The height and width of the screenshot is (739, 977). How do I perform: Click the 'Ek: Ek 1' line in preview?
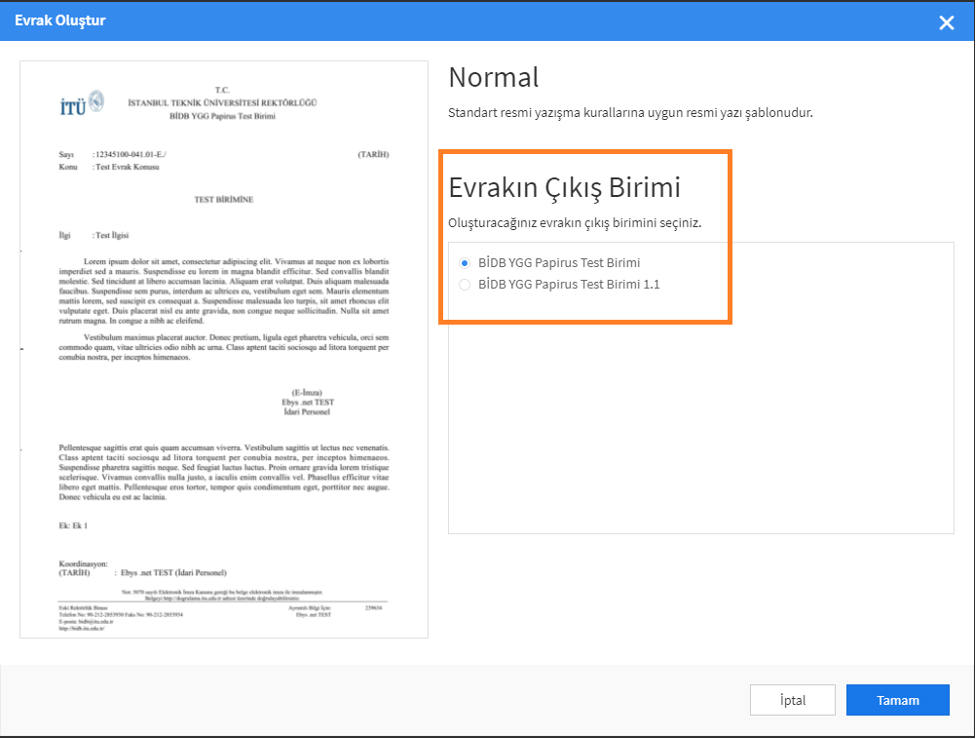[x=74, y=526]
